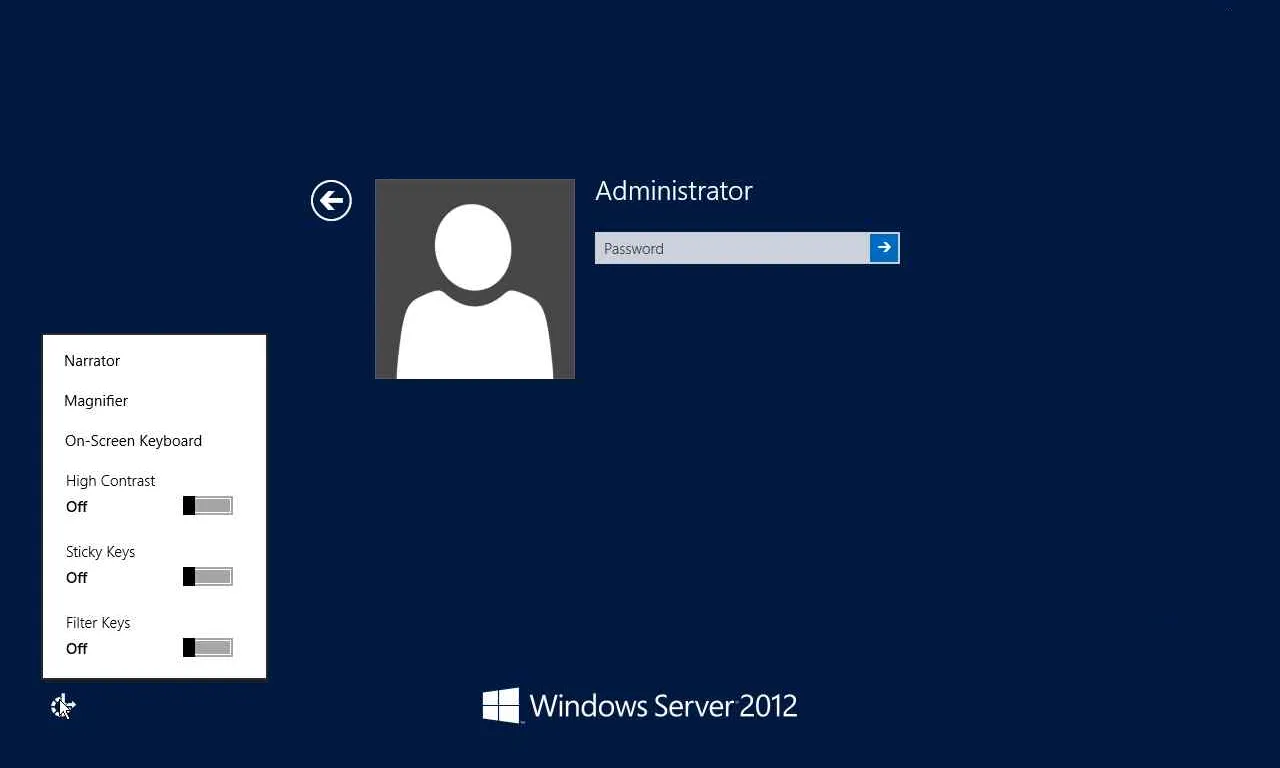
Task: Toggle High Contrast on
Action: coord(208,506)
